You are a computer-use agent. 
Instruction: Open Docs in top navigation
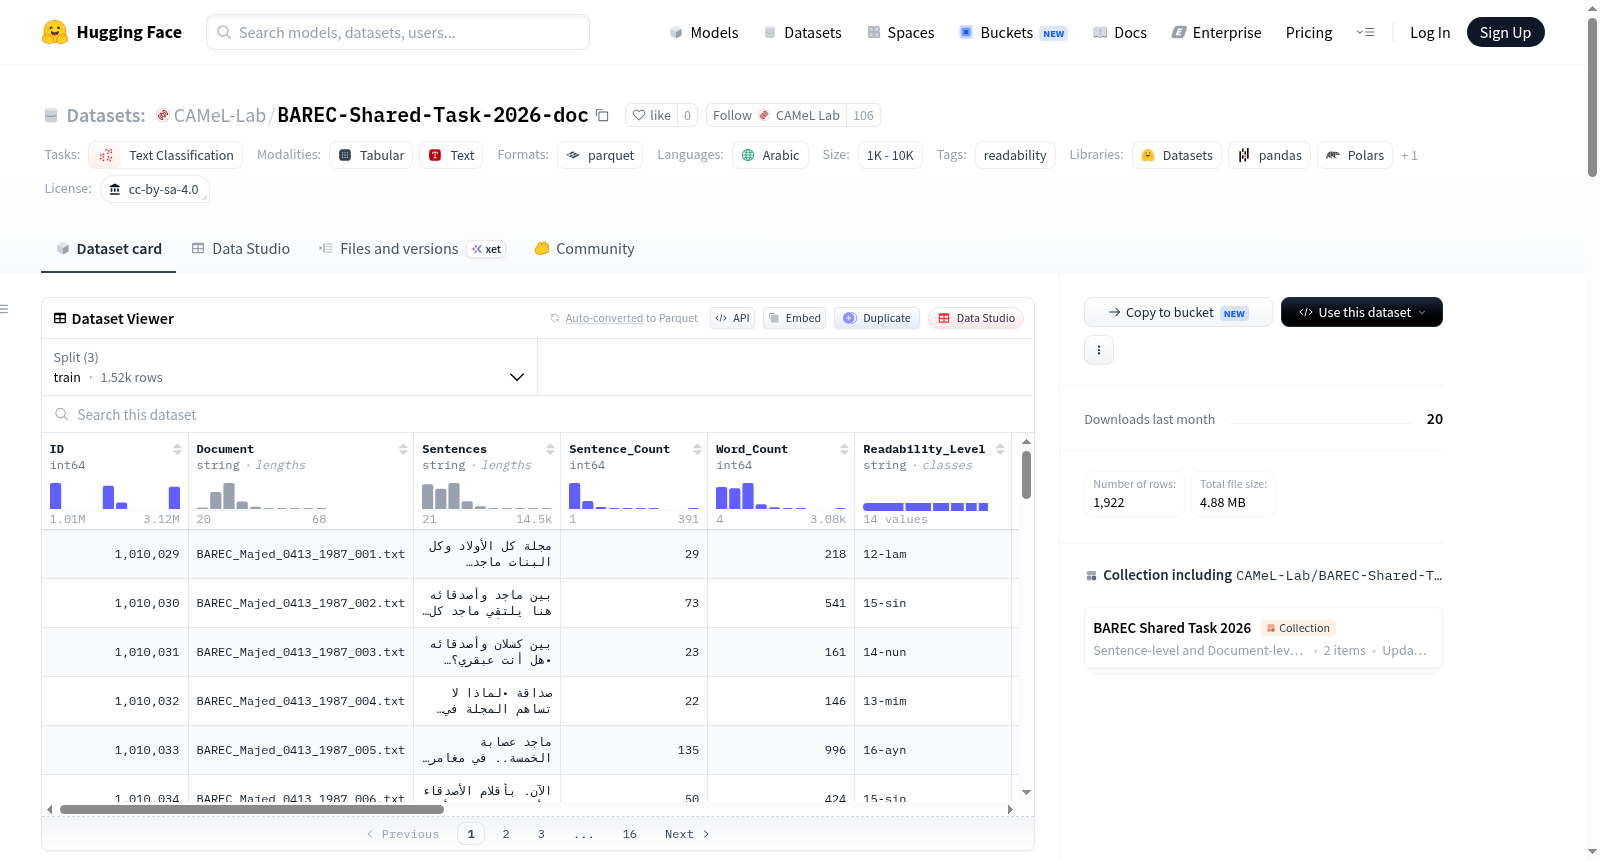pos(1119,32)
